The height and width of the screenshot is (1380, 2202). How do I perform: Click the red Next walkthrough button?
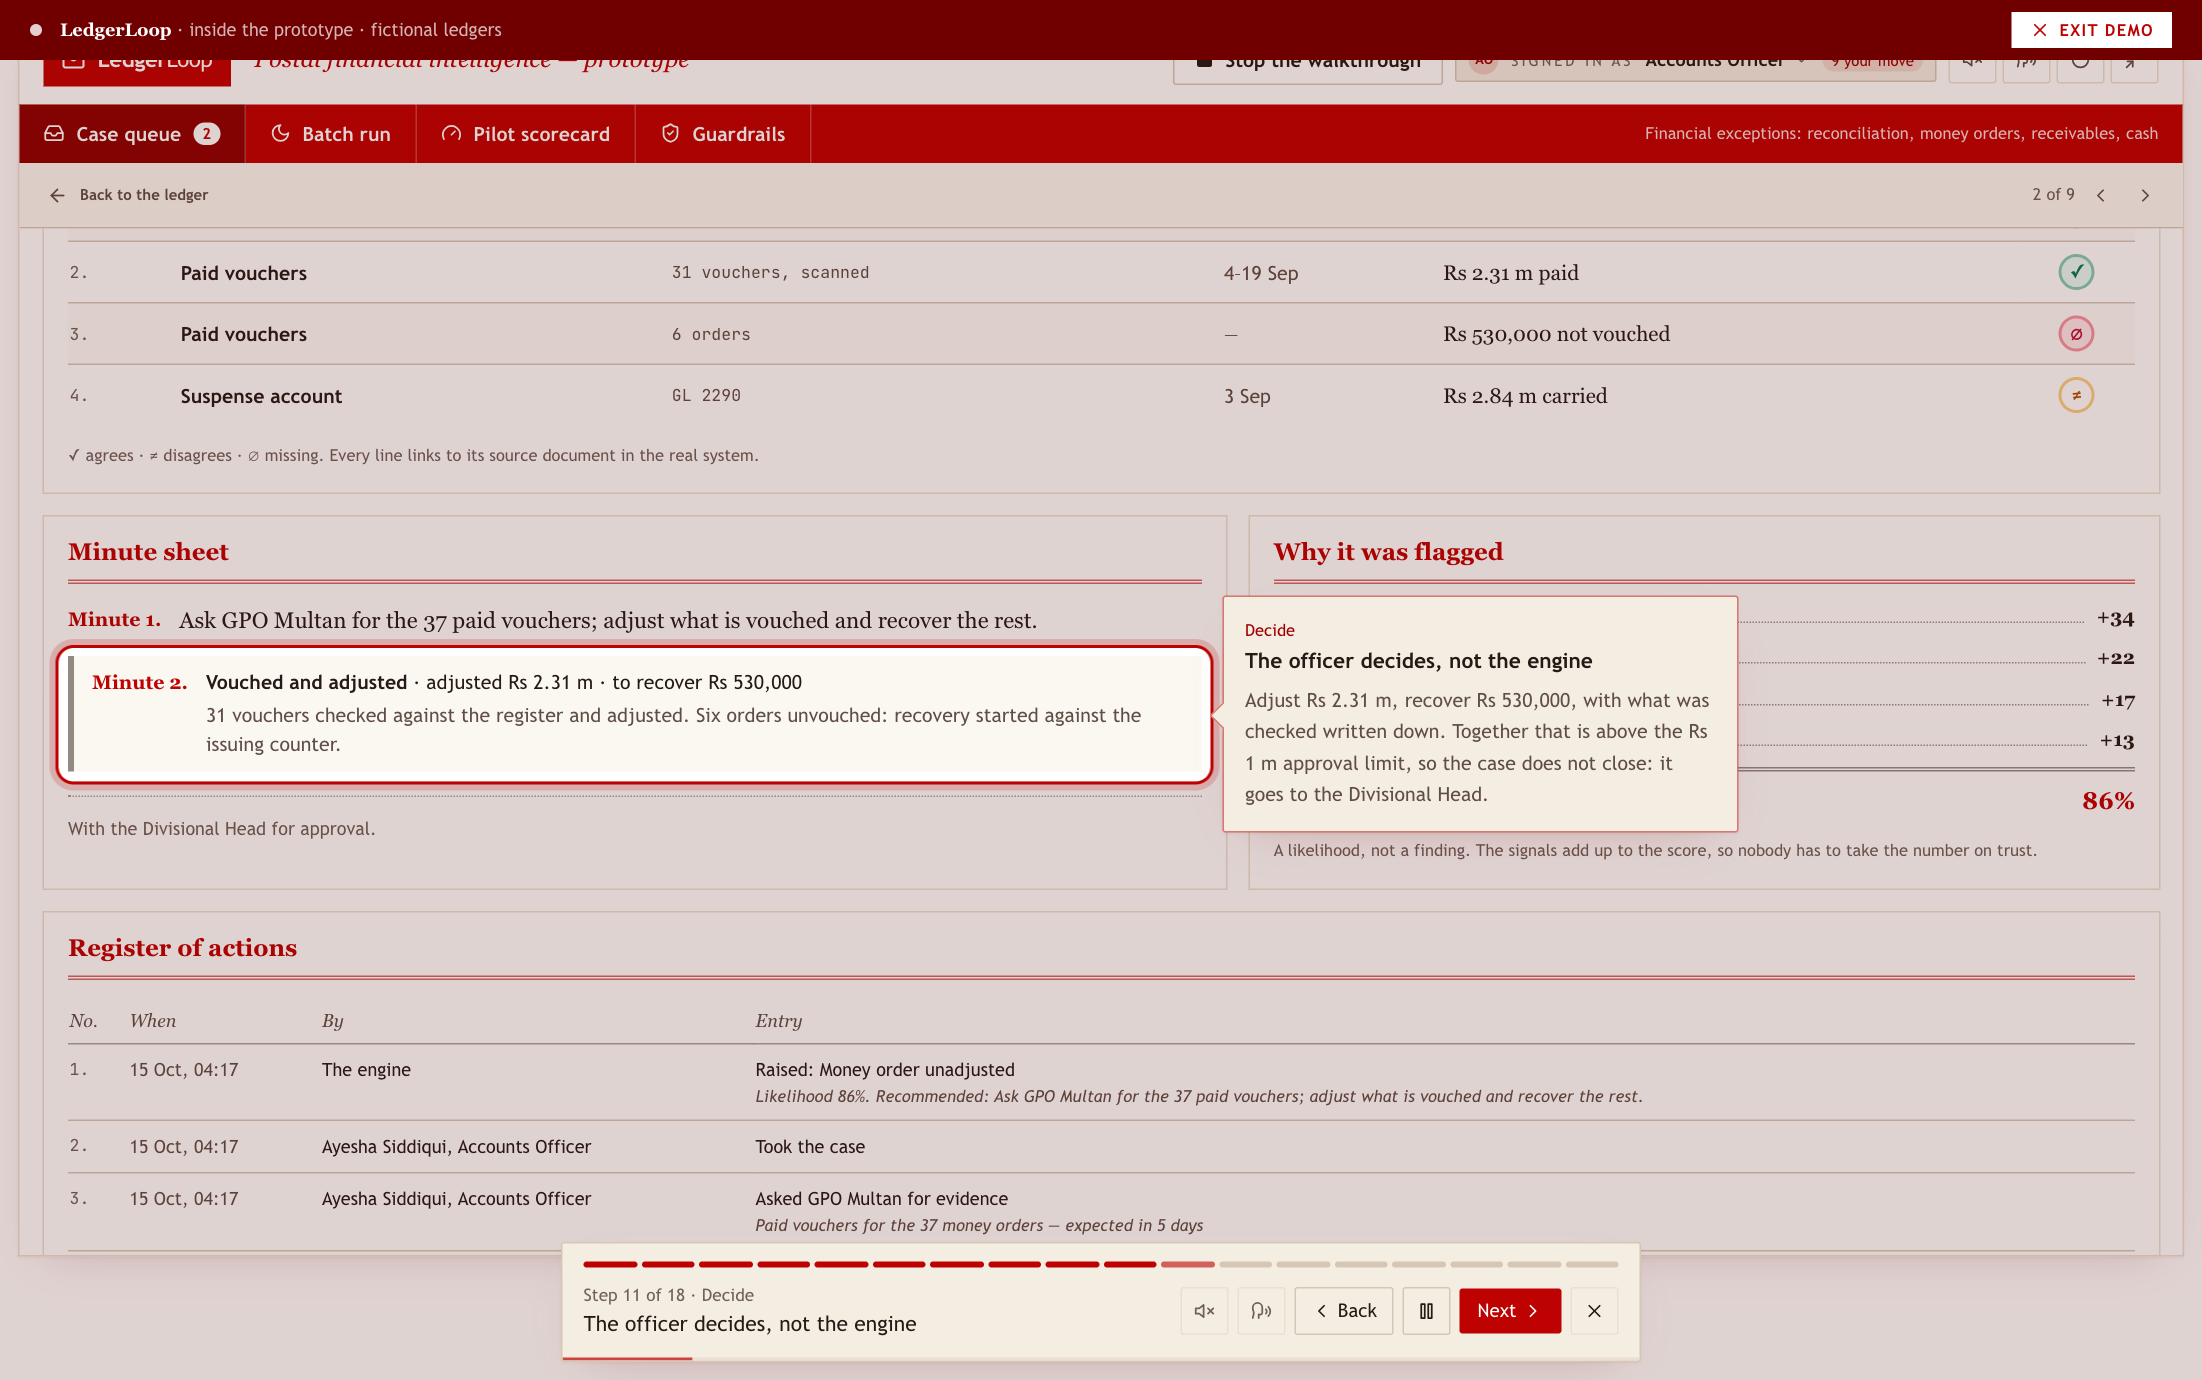(1509, 1310)
